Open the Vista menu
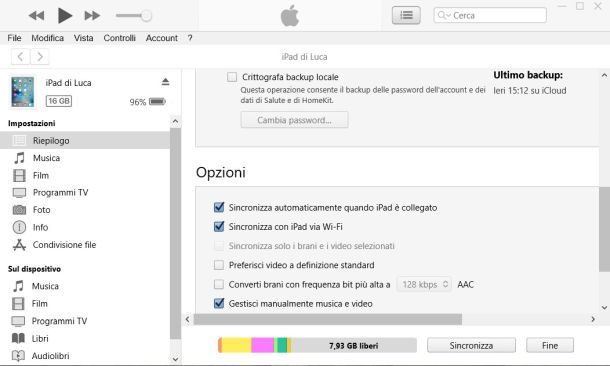 pos(83,38)
